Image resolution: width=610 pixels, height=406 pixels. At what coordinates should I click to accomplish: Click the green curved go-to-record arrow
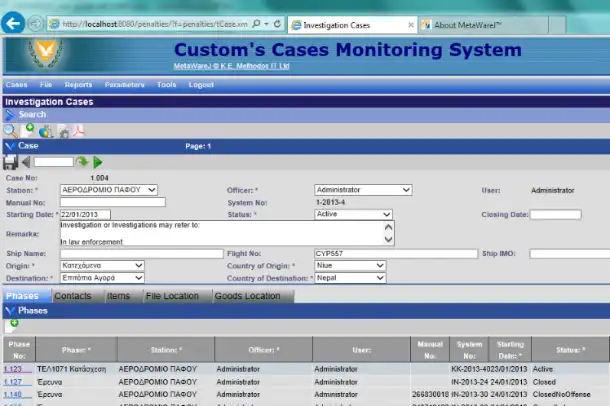pos(83,162)
